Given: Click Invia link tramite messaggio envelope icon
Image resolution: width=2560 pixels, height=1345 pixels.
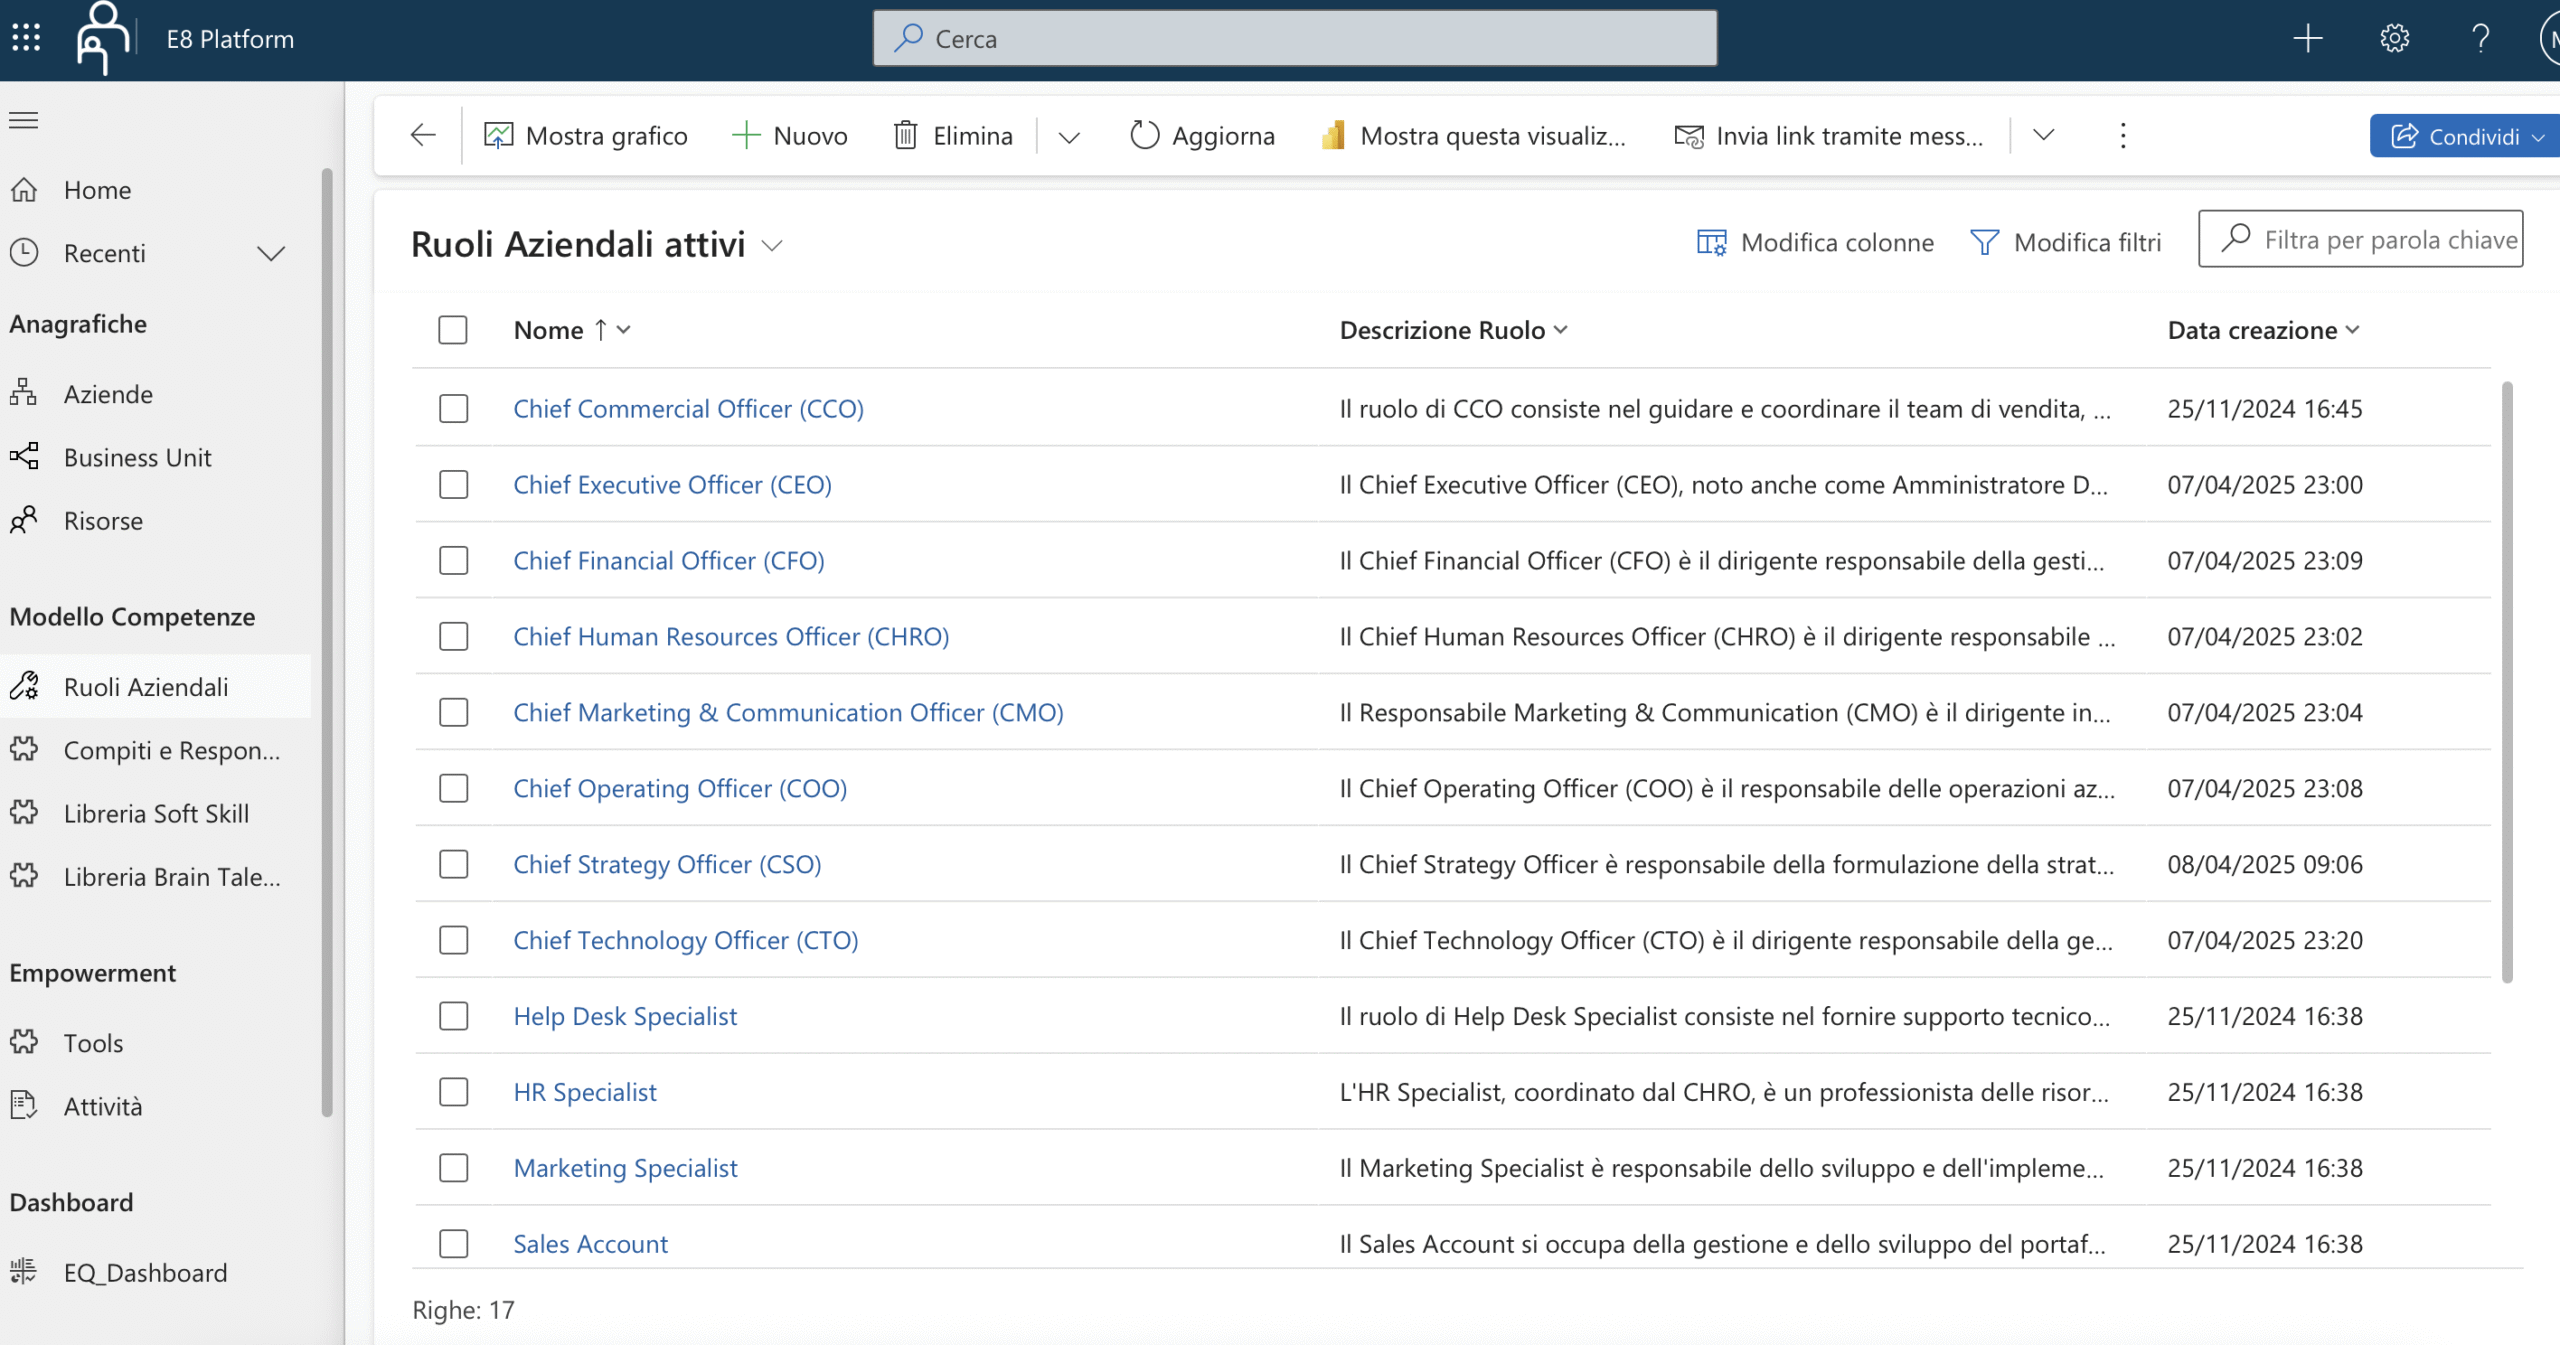Looking at the screenshot, I should 1689,136.
